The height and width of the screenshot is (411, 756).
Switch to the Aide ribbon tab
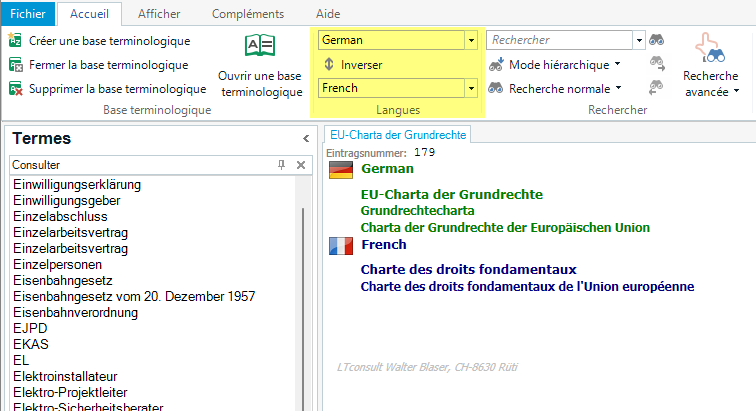[328, 14]
